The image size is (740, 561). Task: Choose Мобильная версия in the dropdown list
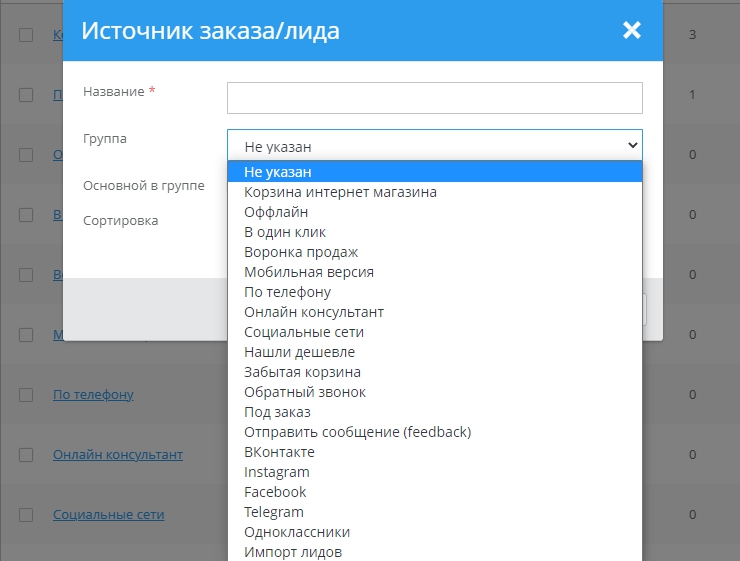pyautogui.click(x=309, y=272)
